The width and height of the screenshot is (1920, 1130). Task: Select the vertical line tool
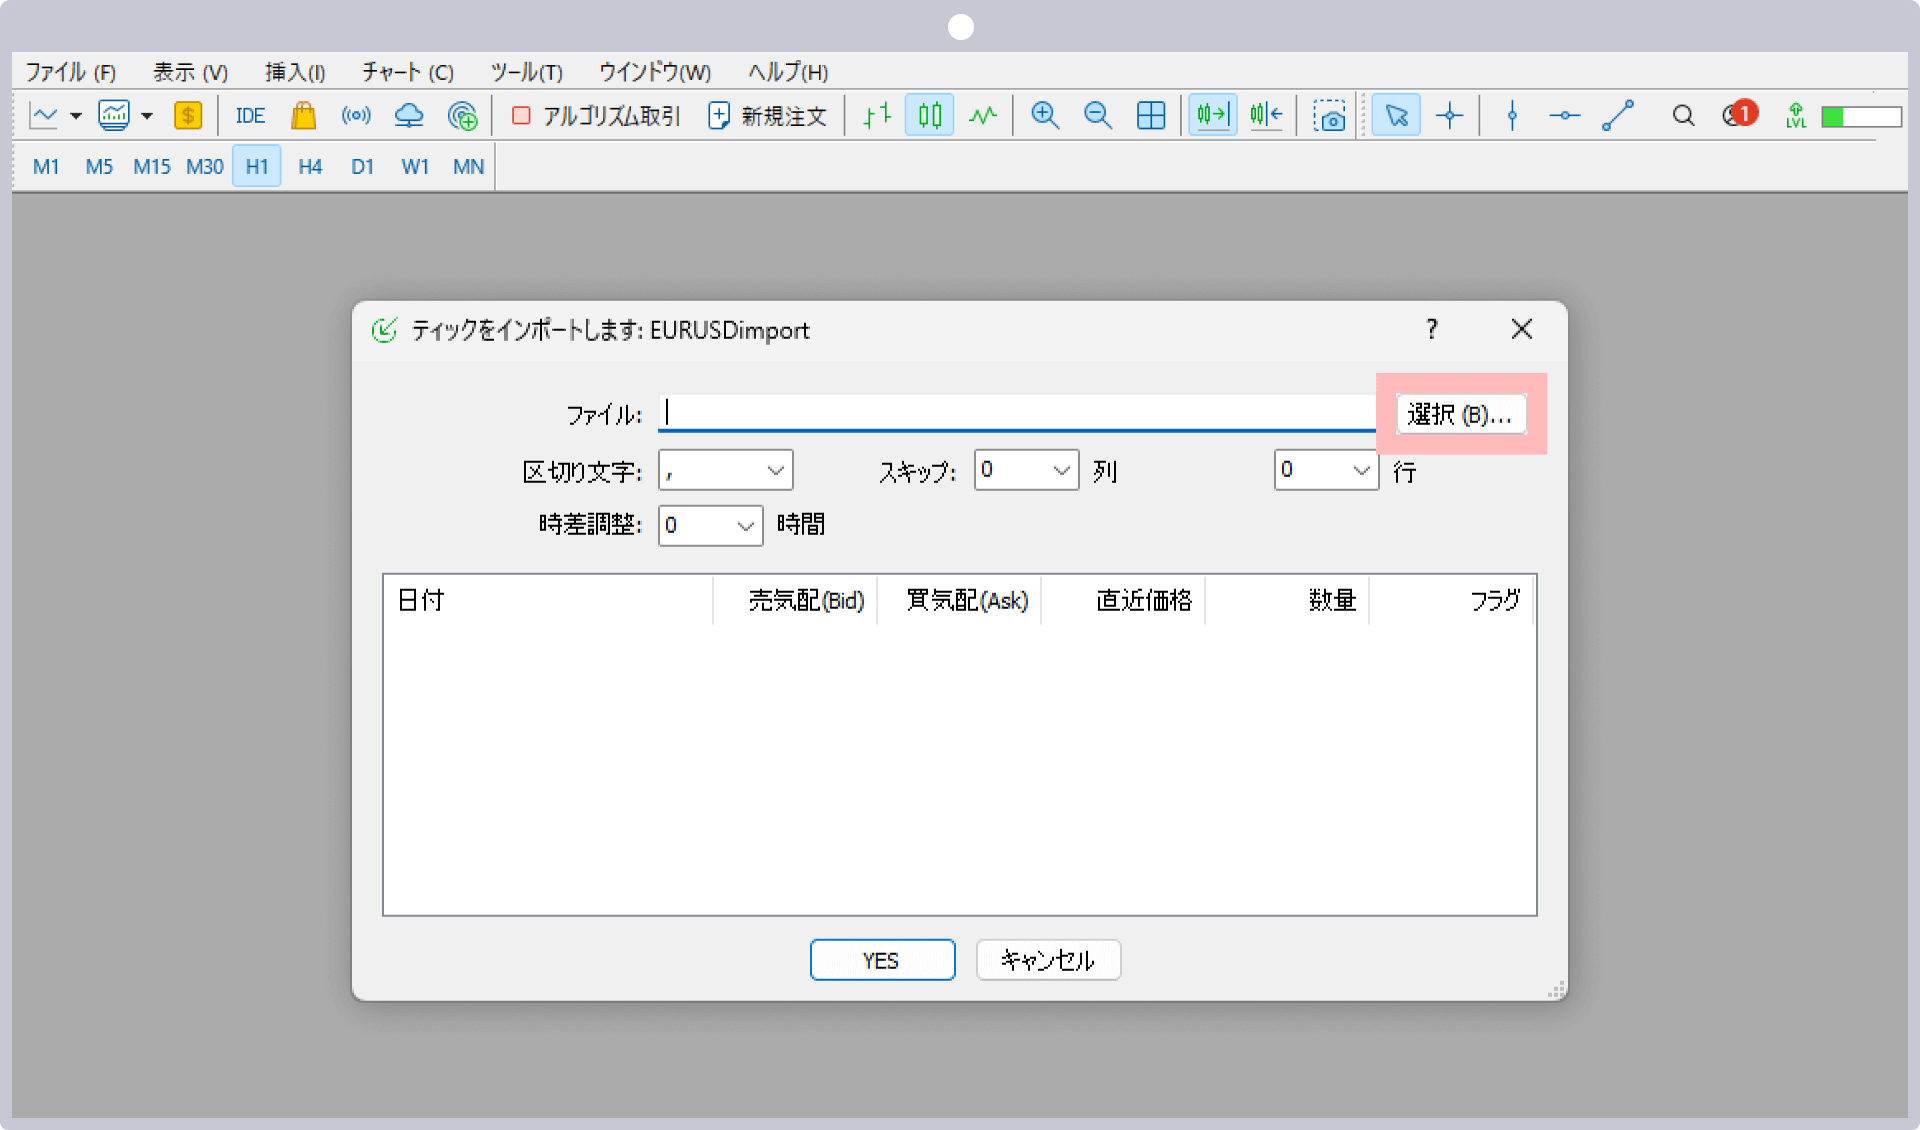[x=1512, y=116]
